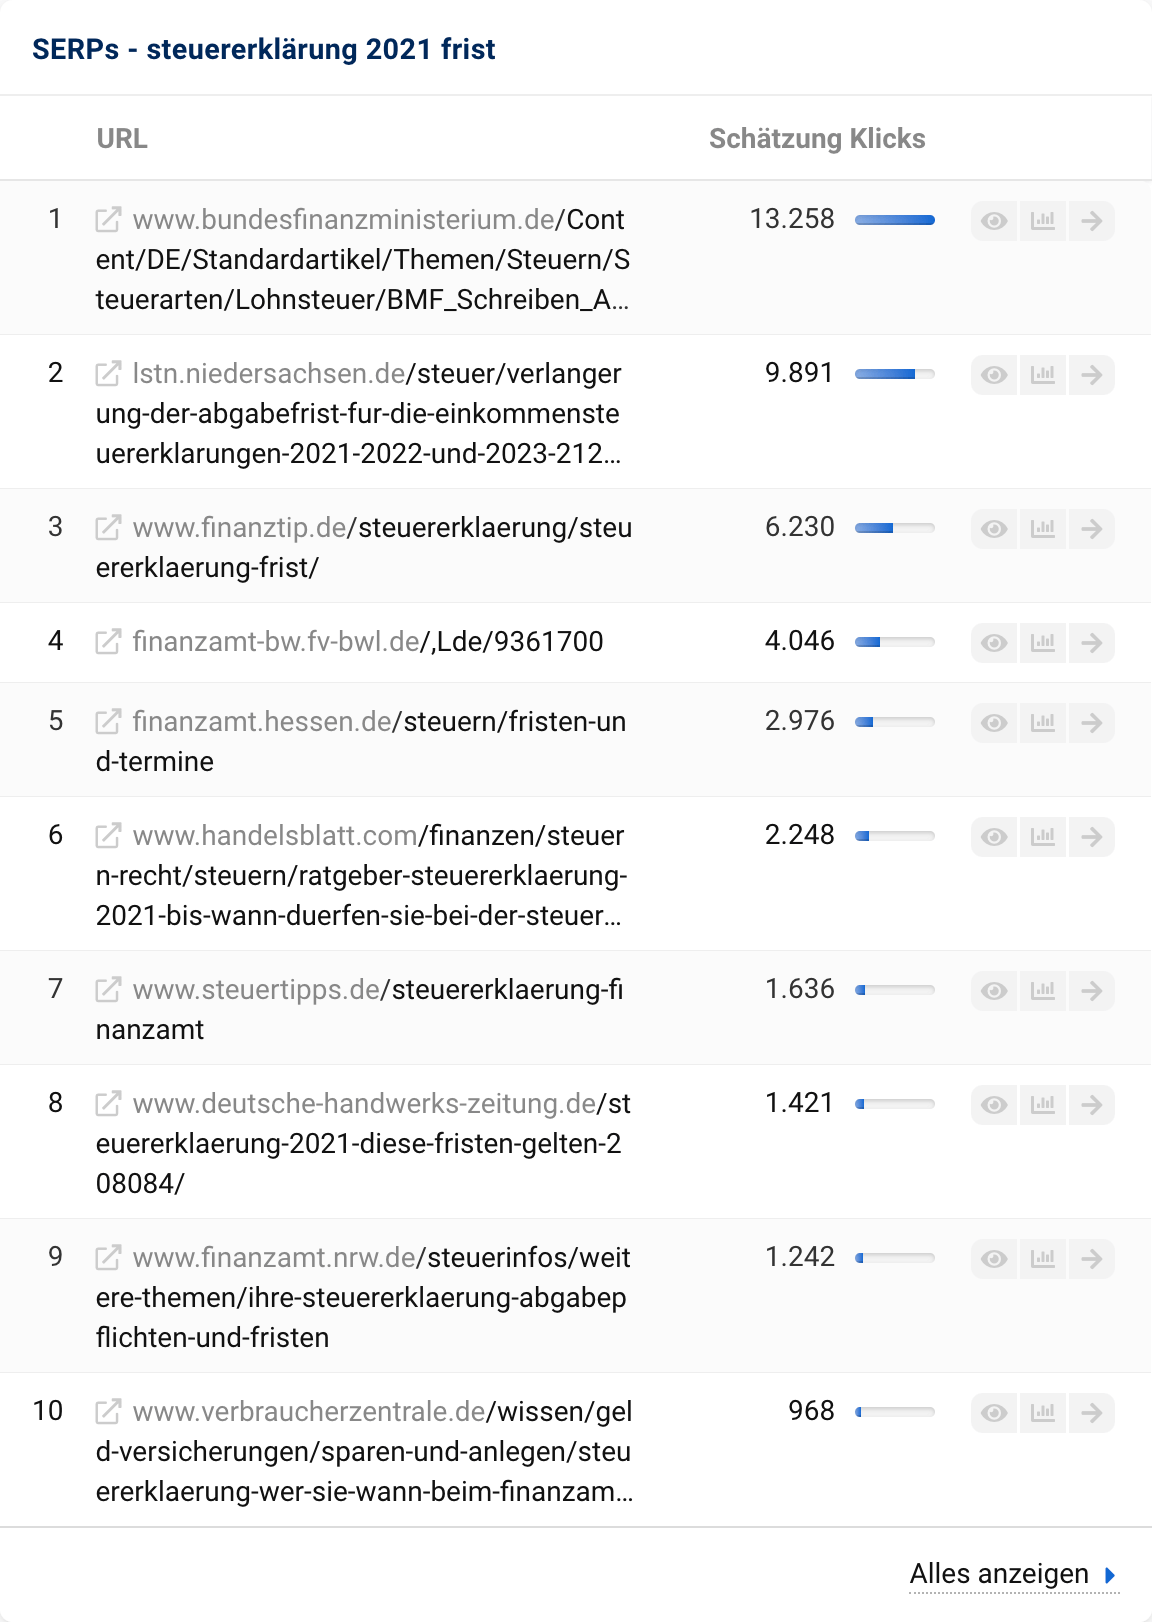Expand details arrow for verbraucherzentrale.de row

tap(1092, 1413)
